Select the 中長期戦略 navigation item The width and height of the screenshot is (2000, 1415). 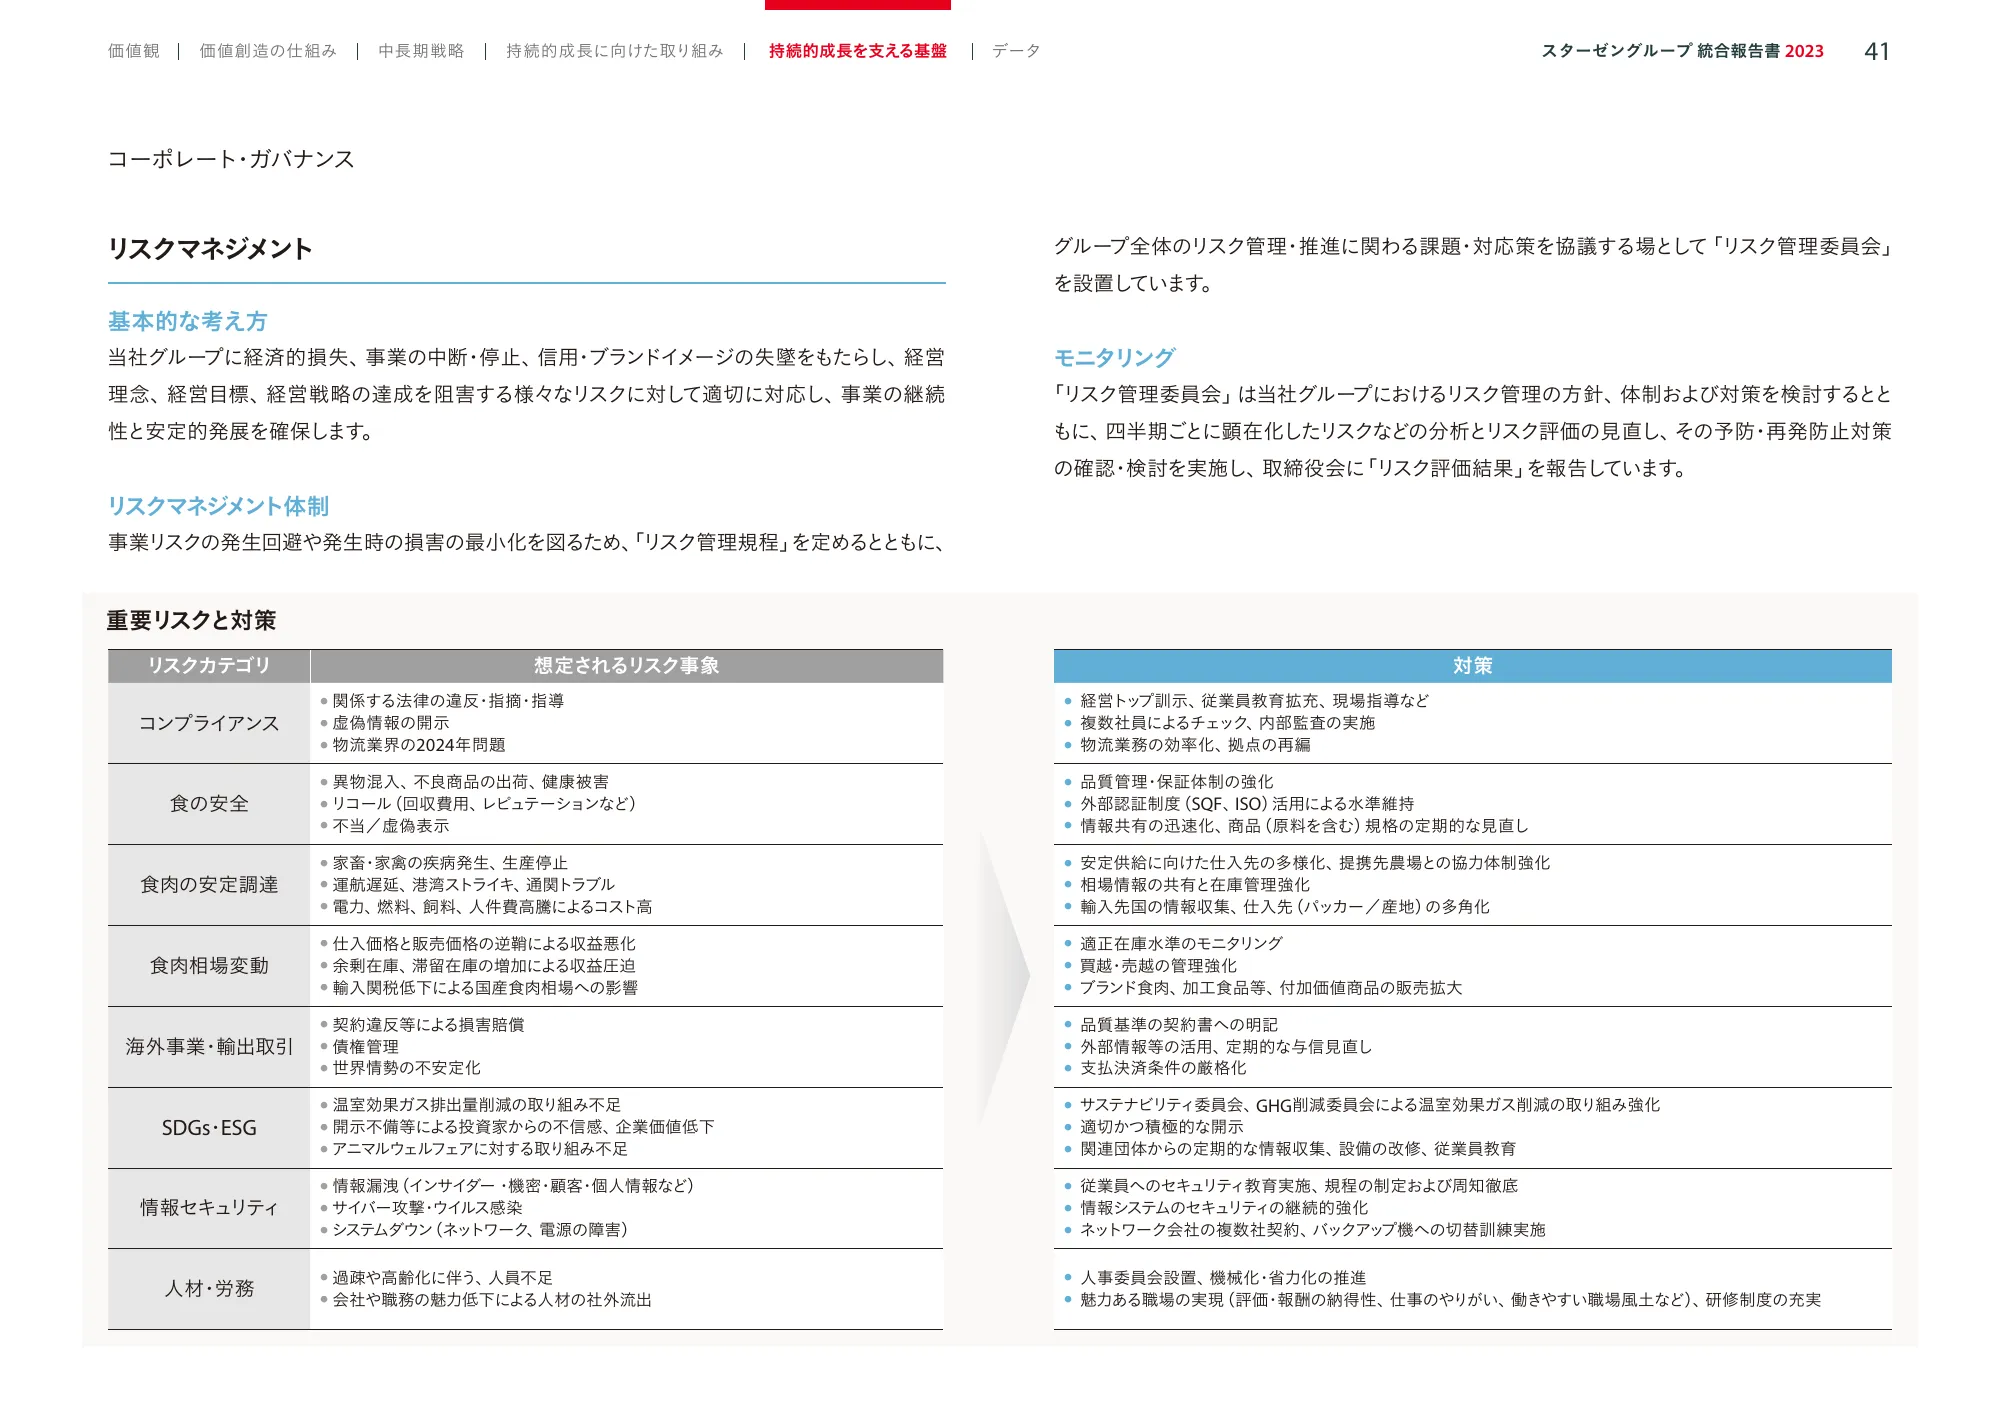(x=421, y=51)
